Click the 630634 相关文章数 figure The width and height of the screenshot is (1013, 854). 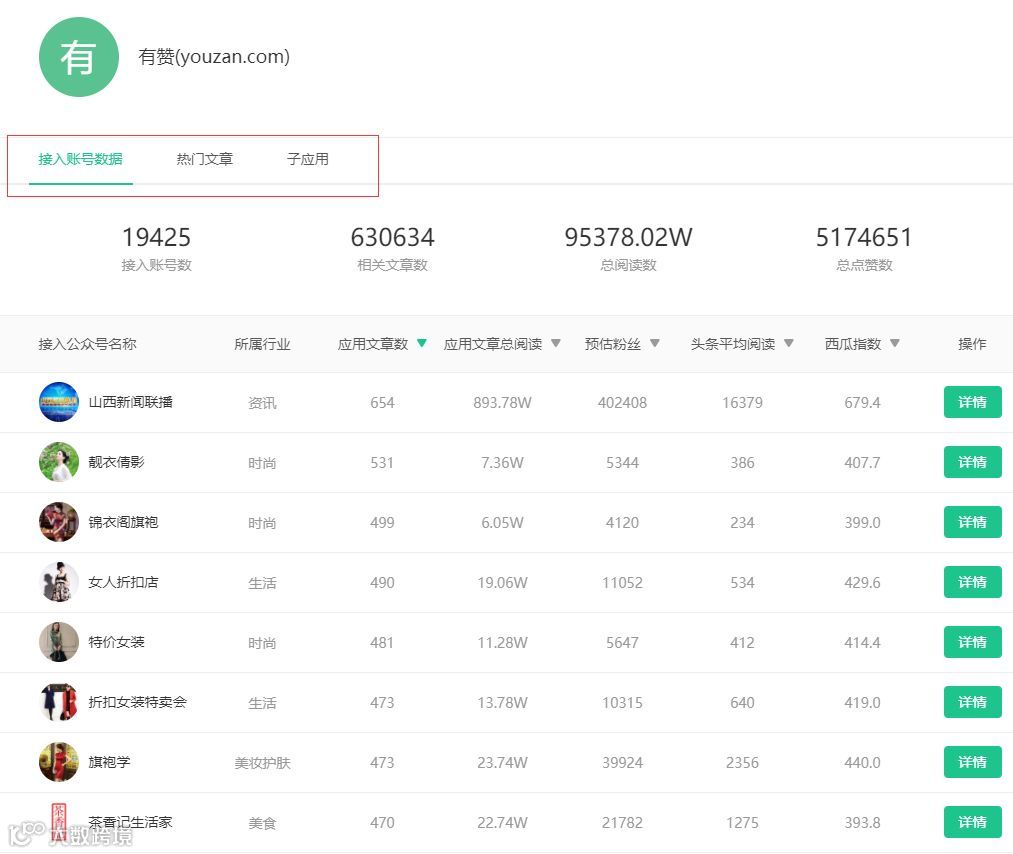392,237
